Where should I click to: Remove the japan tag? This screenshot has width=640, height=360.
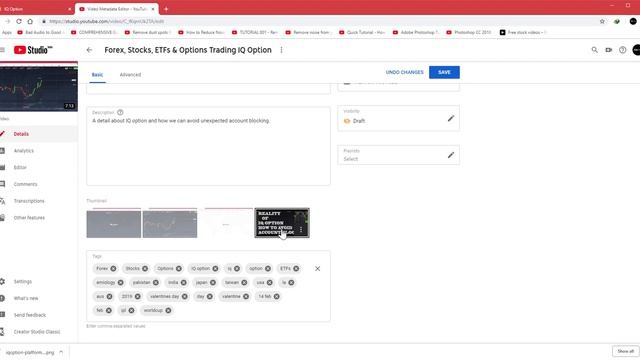pyautogui.click(x=213, y=282)
